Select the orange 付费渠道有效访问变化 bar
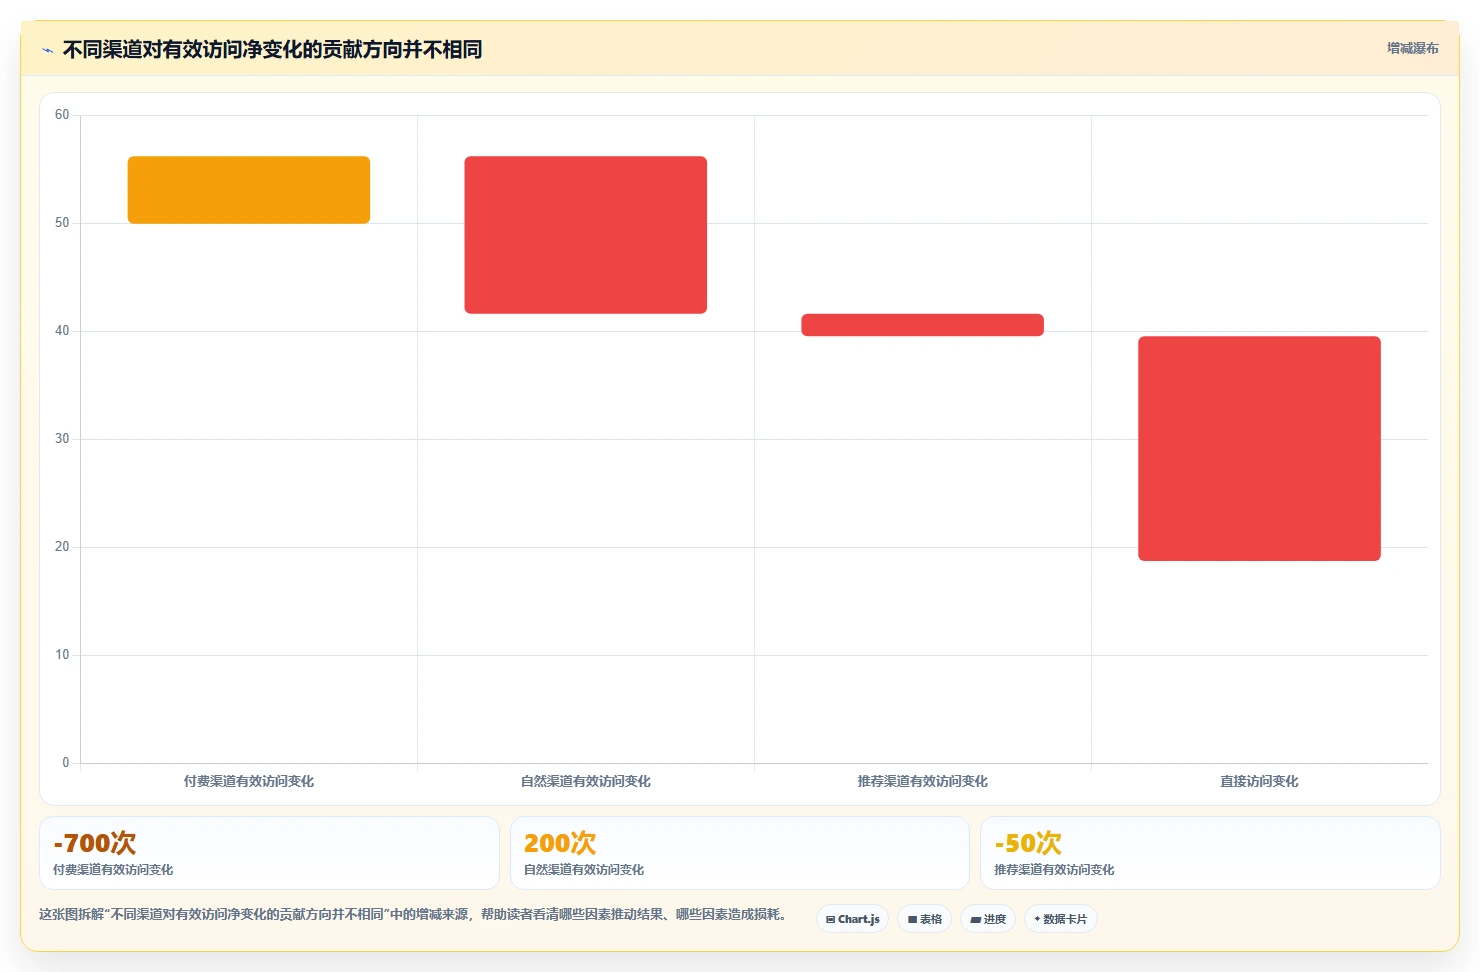This screenshot has width=1480, height=972. [249, 190]
